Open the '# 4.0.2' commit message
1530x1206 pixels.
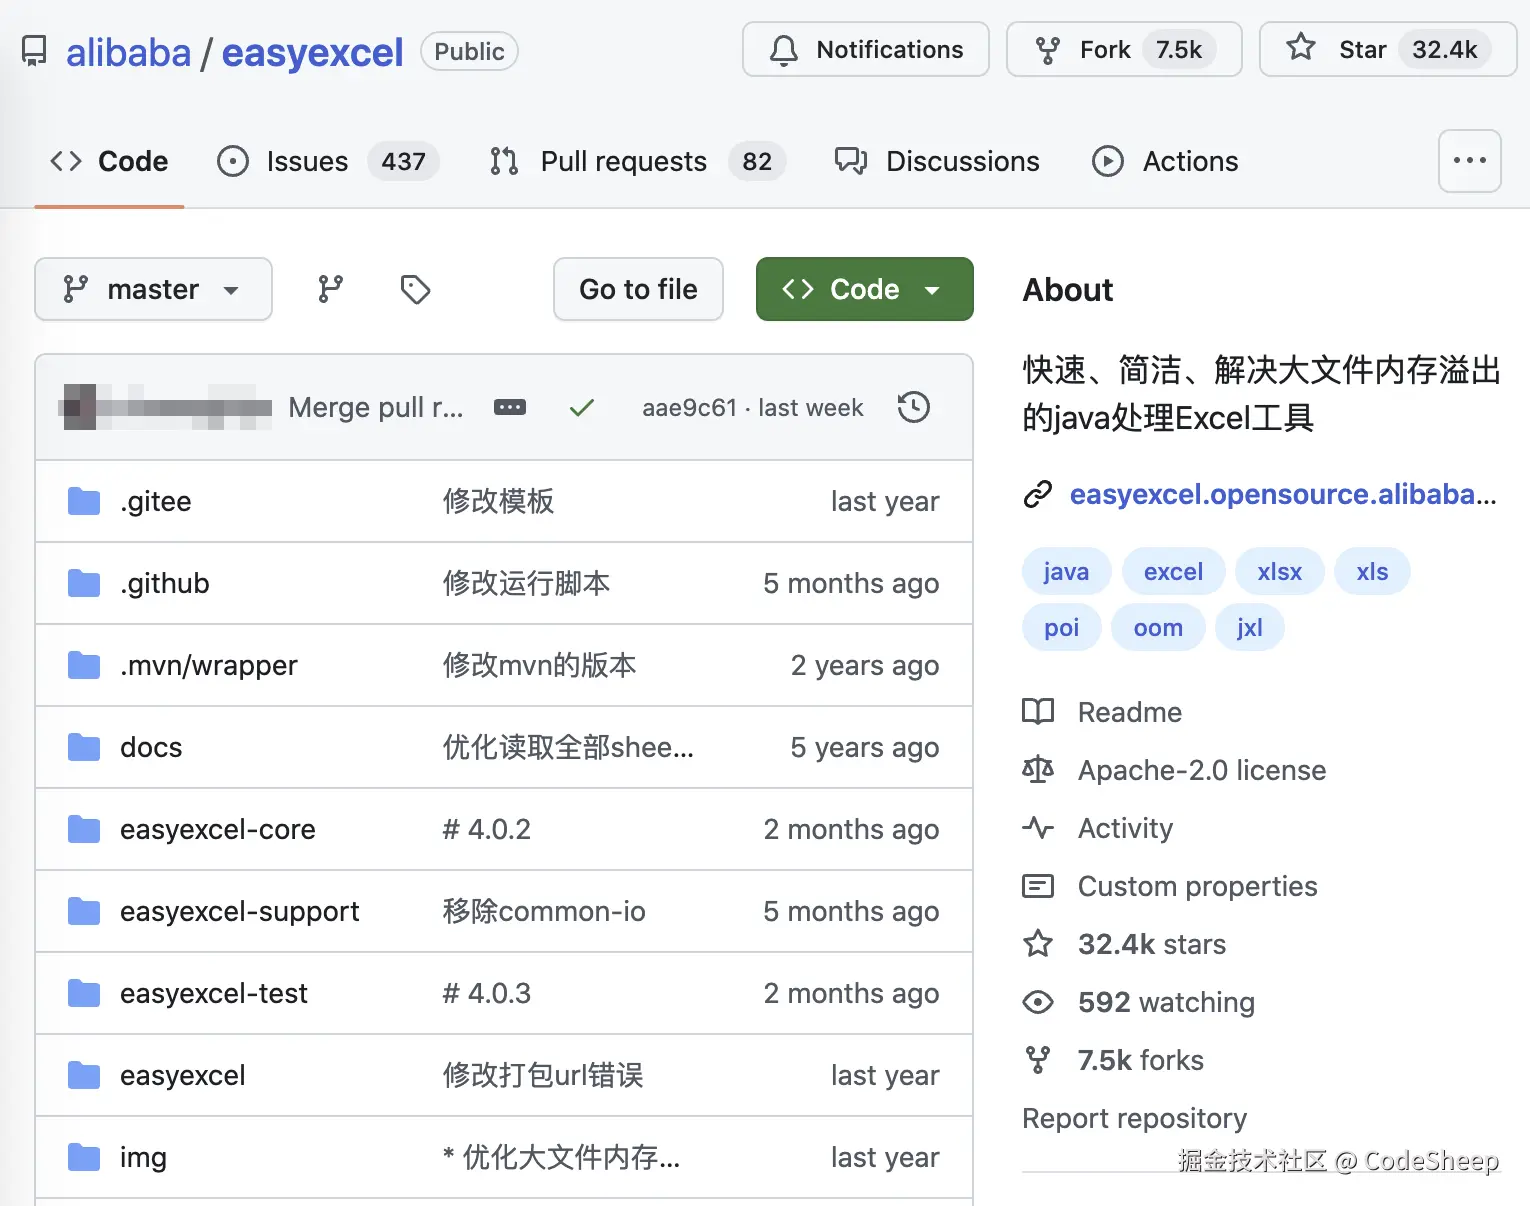(x=487, y=829)
